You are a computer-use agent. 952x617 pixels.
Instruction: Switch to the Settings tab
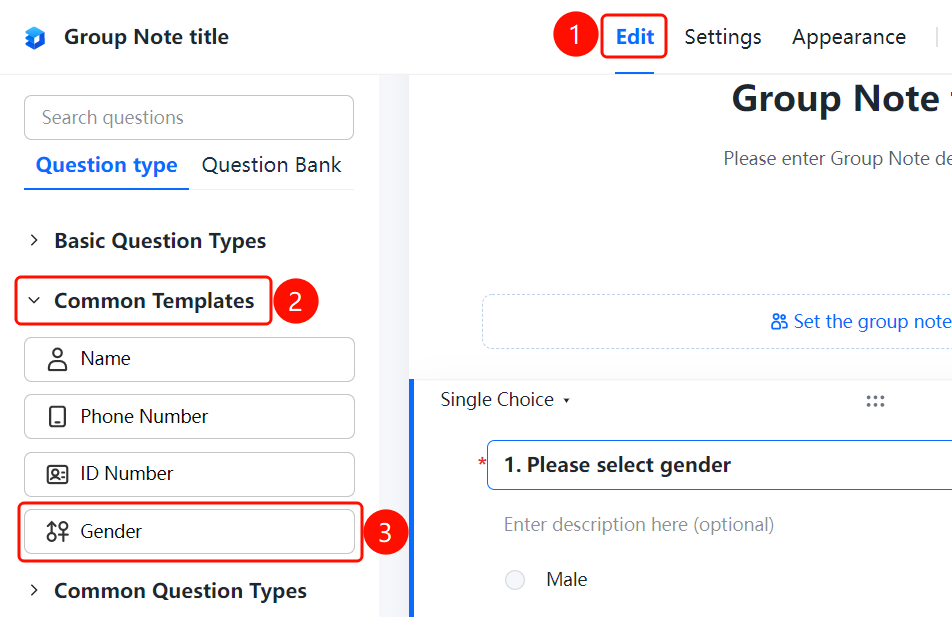click(722, 37)
